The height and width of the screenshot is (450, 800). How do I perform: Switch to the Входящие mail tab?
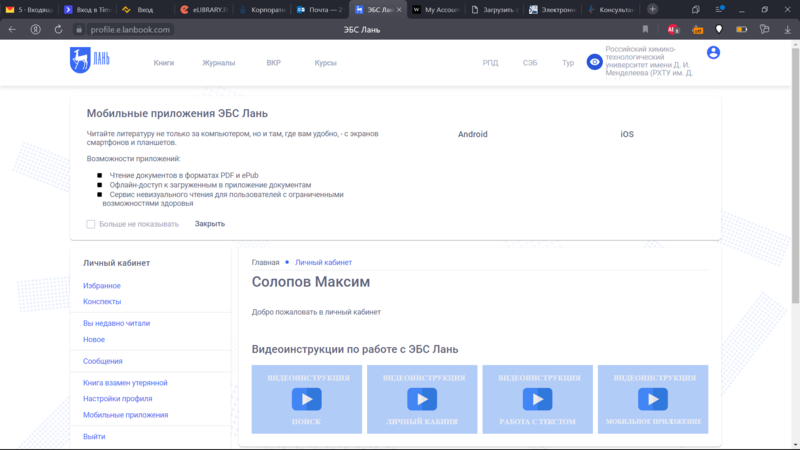point(30,10)
